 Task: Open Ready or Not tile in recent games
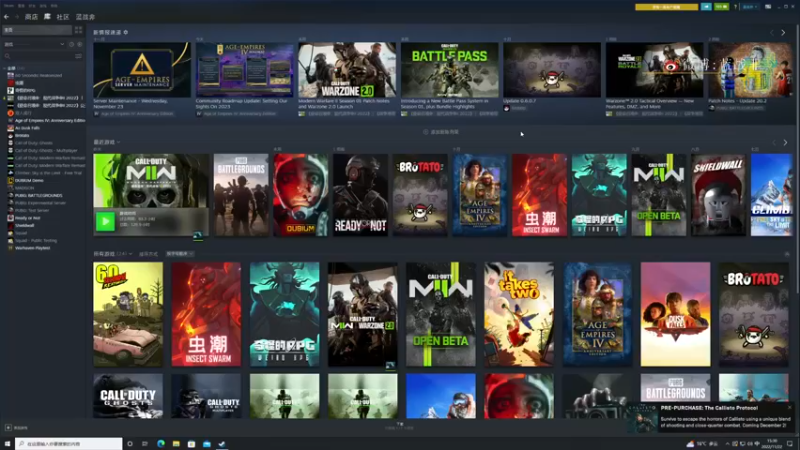click(x=361, y=195)
